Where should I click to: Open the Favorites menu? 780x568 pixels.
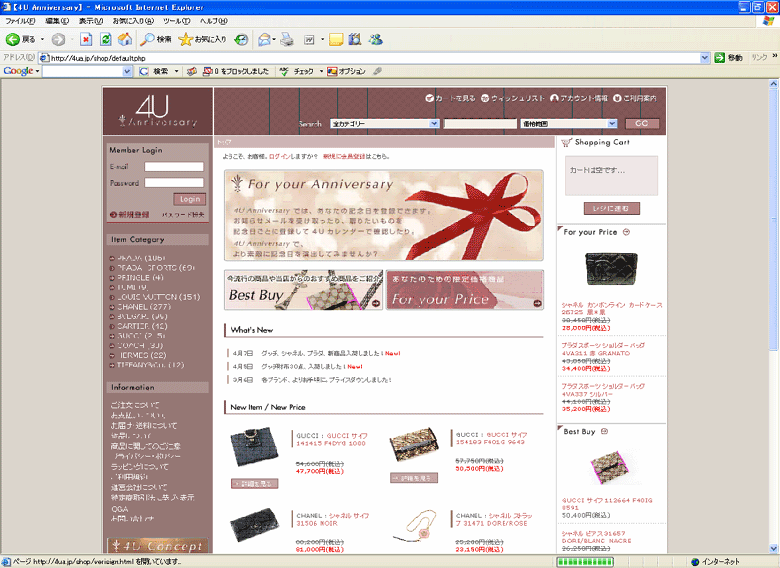click(x=133, y=21)
